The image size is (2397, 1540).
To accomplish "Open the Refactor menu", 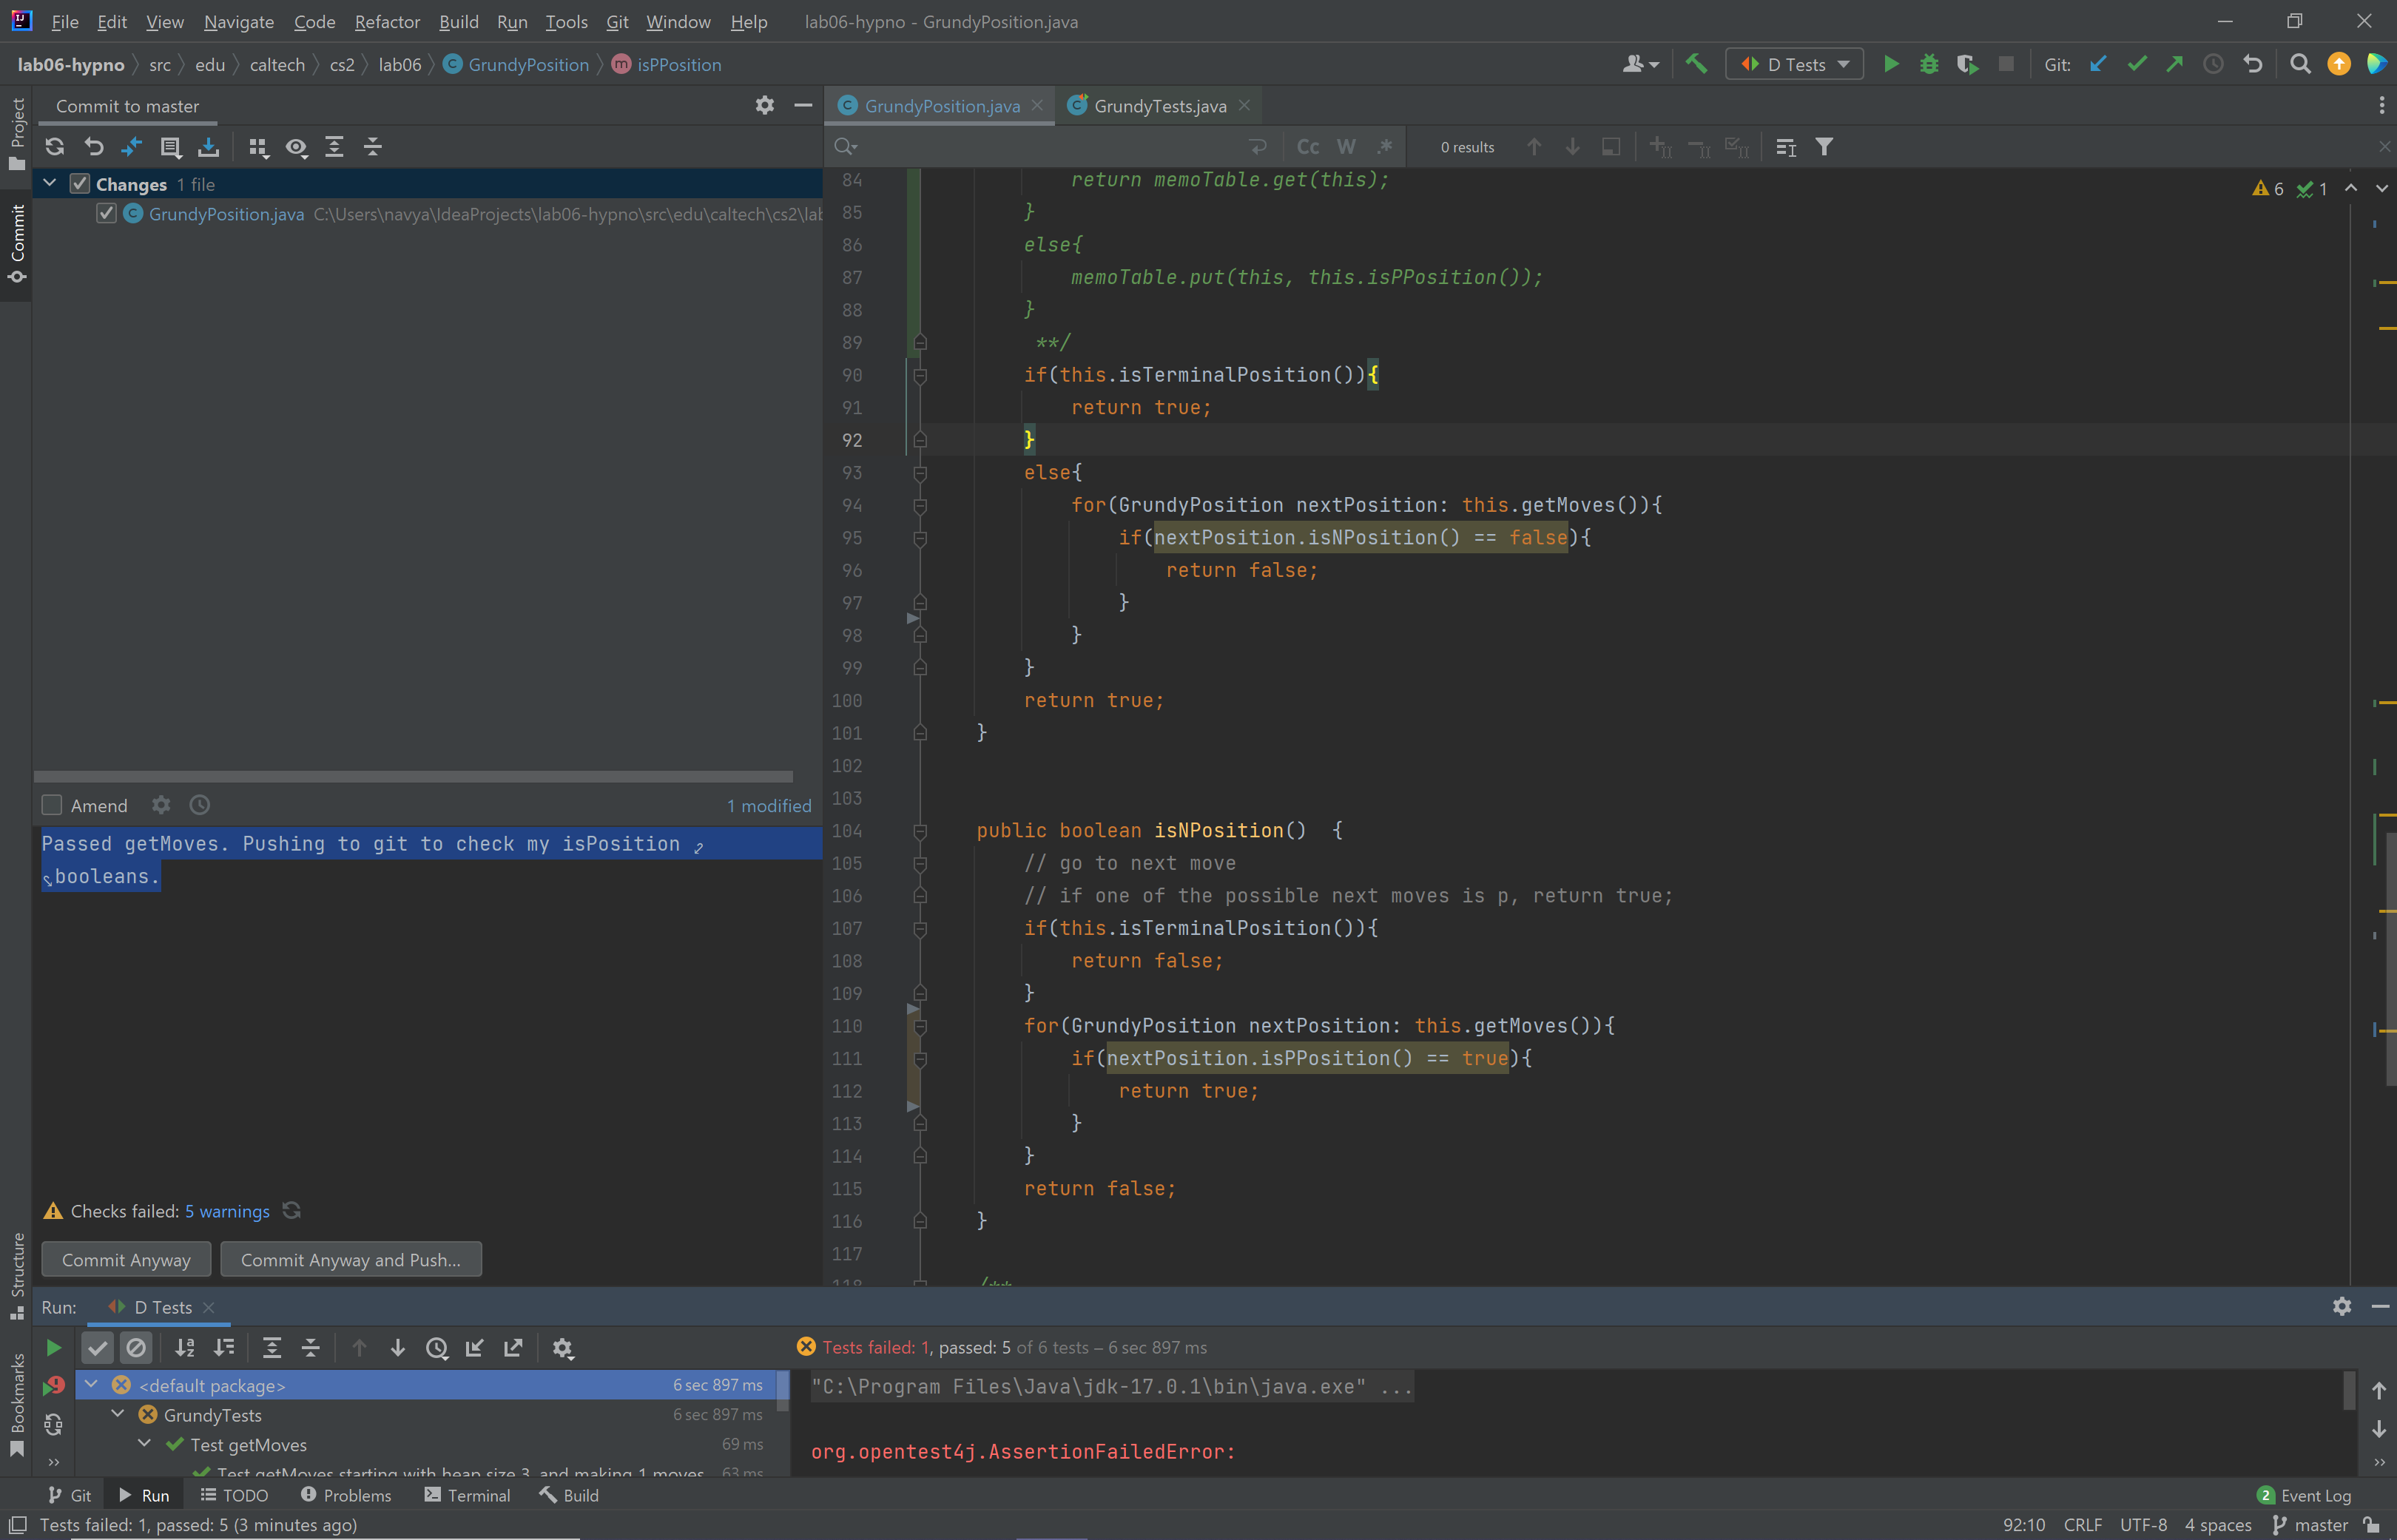I will click(386, 22).
